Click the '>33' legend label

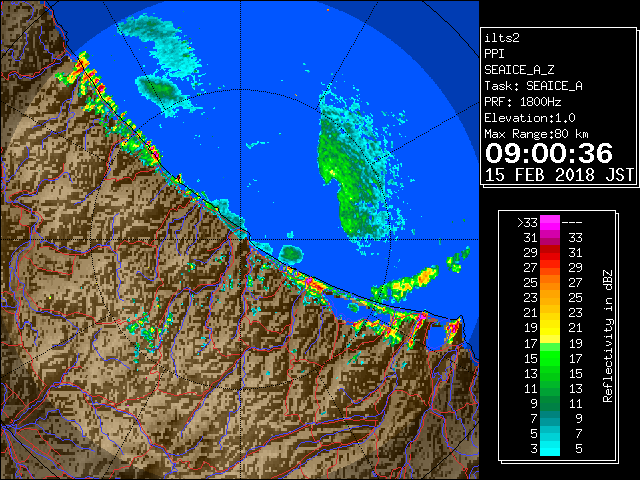tap(527, 223)
